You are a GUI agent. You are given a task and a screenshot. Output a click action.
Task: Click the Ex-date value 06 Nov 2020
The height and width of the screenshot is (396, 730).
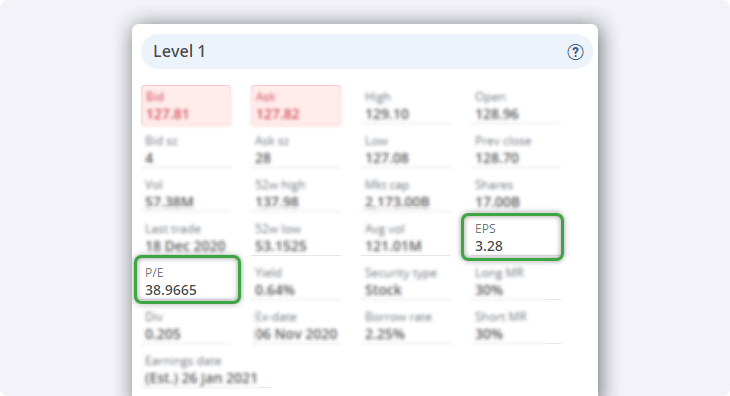(x=296, y=334)
